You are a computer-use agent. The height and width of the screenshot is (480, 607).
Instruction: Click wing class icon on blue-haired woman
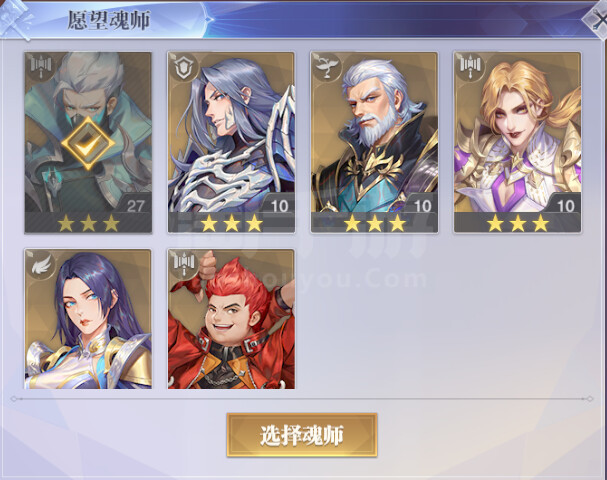[41, 265]
